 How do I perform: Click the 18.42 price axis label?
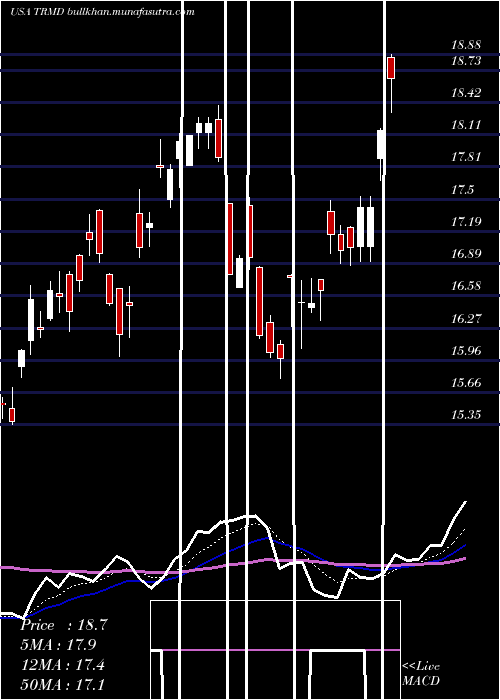(466, 93)
